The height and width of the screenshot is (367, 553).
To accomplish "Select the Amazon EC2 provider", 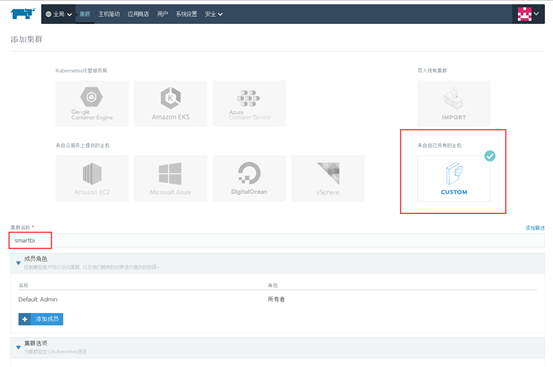I will tap(92, 178).
